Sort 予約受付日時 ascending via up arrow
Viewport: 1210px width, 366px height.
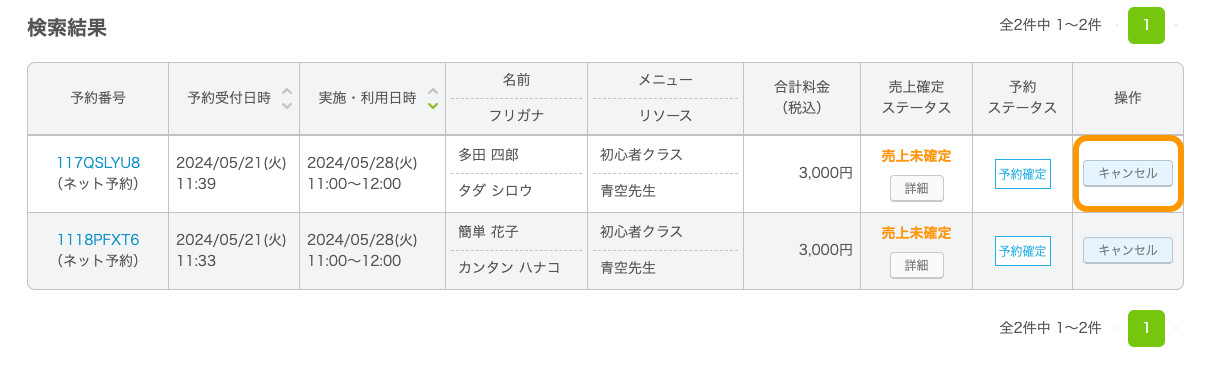(287, 90)
